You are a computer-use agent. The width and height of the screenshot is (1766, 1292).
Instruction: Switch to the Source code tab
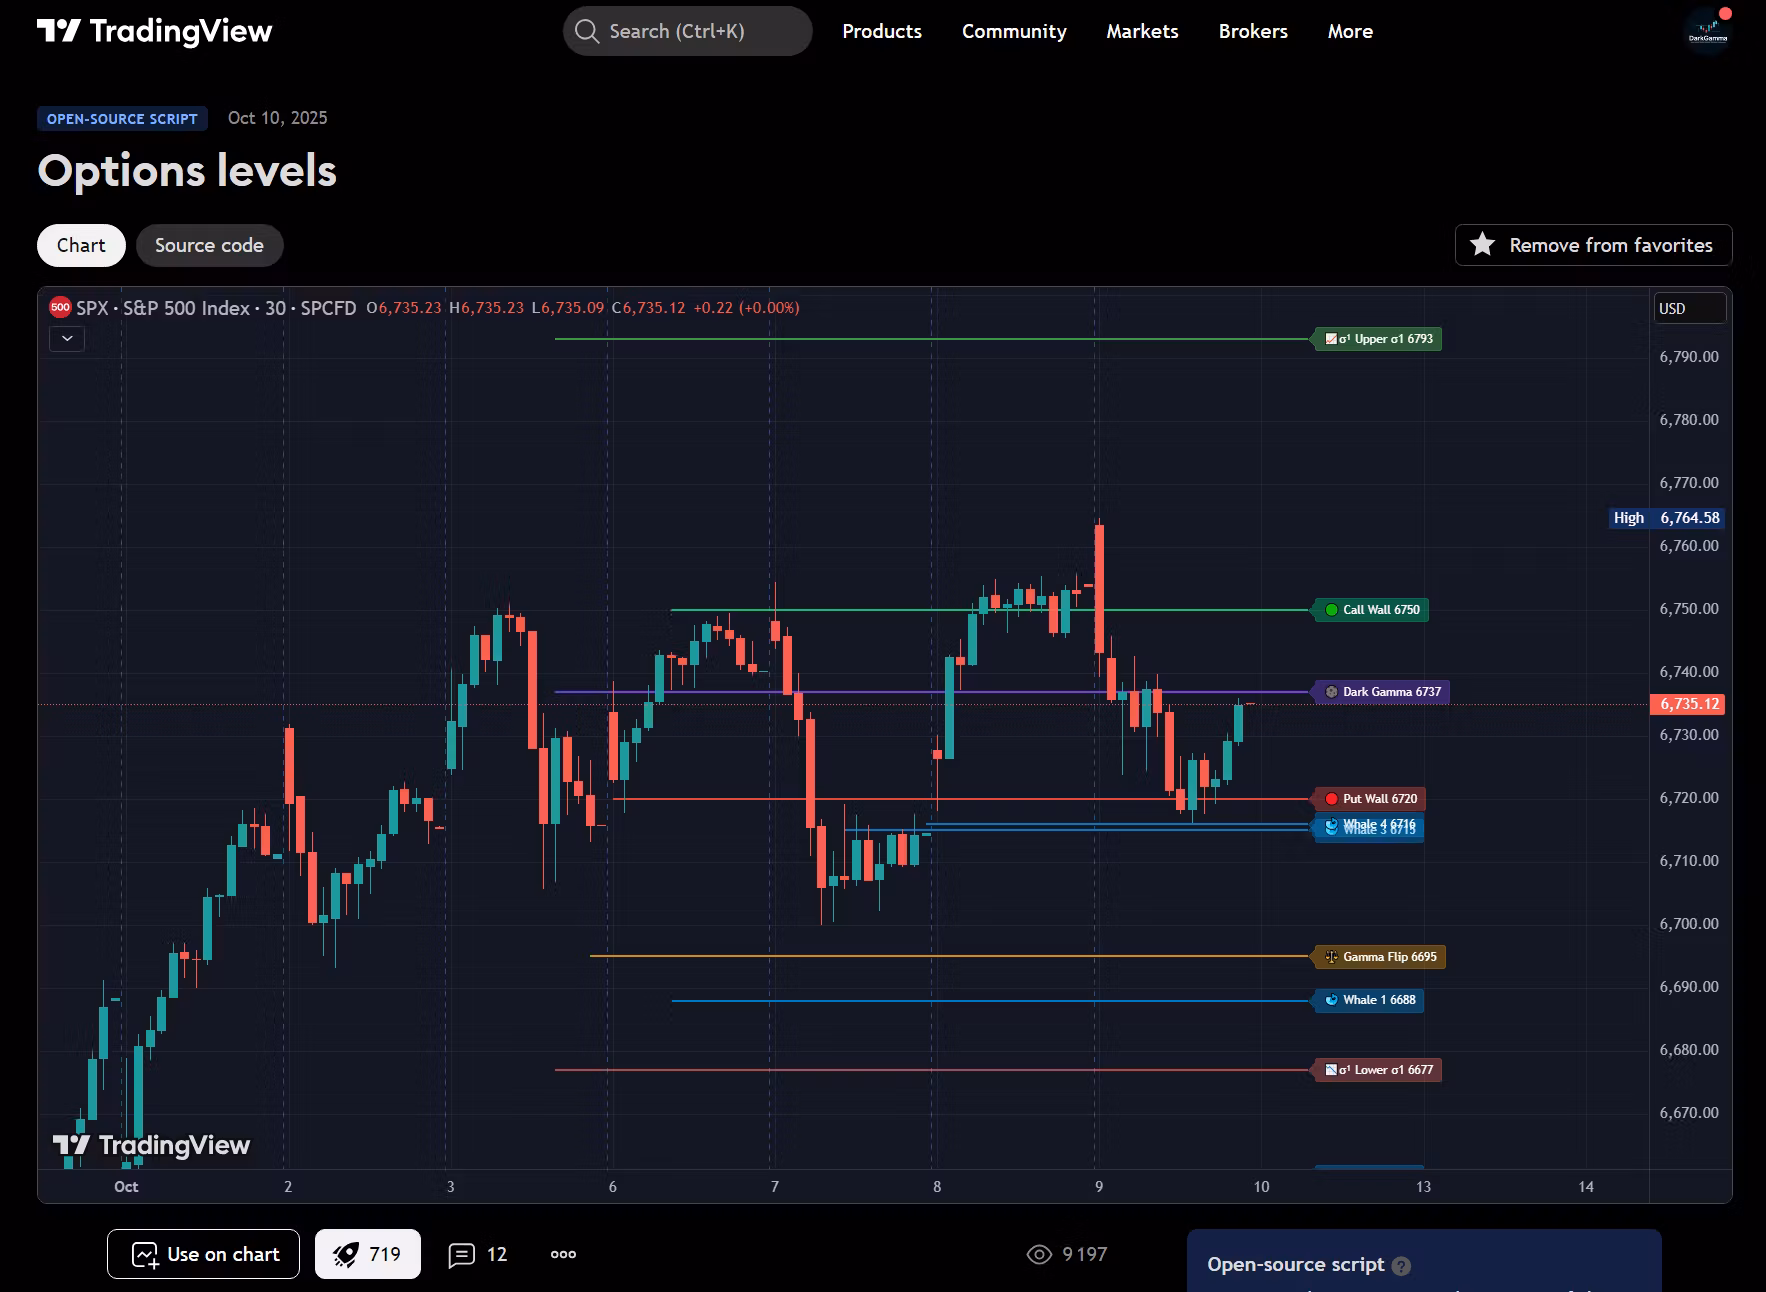[209, 245]
